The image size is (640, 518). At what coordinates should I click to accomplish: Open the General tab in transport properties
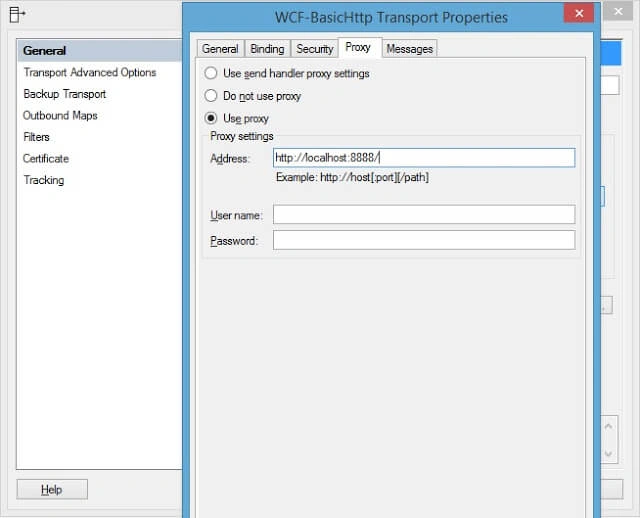click(220, 49)
